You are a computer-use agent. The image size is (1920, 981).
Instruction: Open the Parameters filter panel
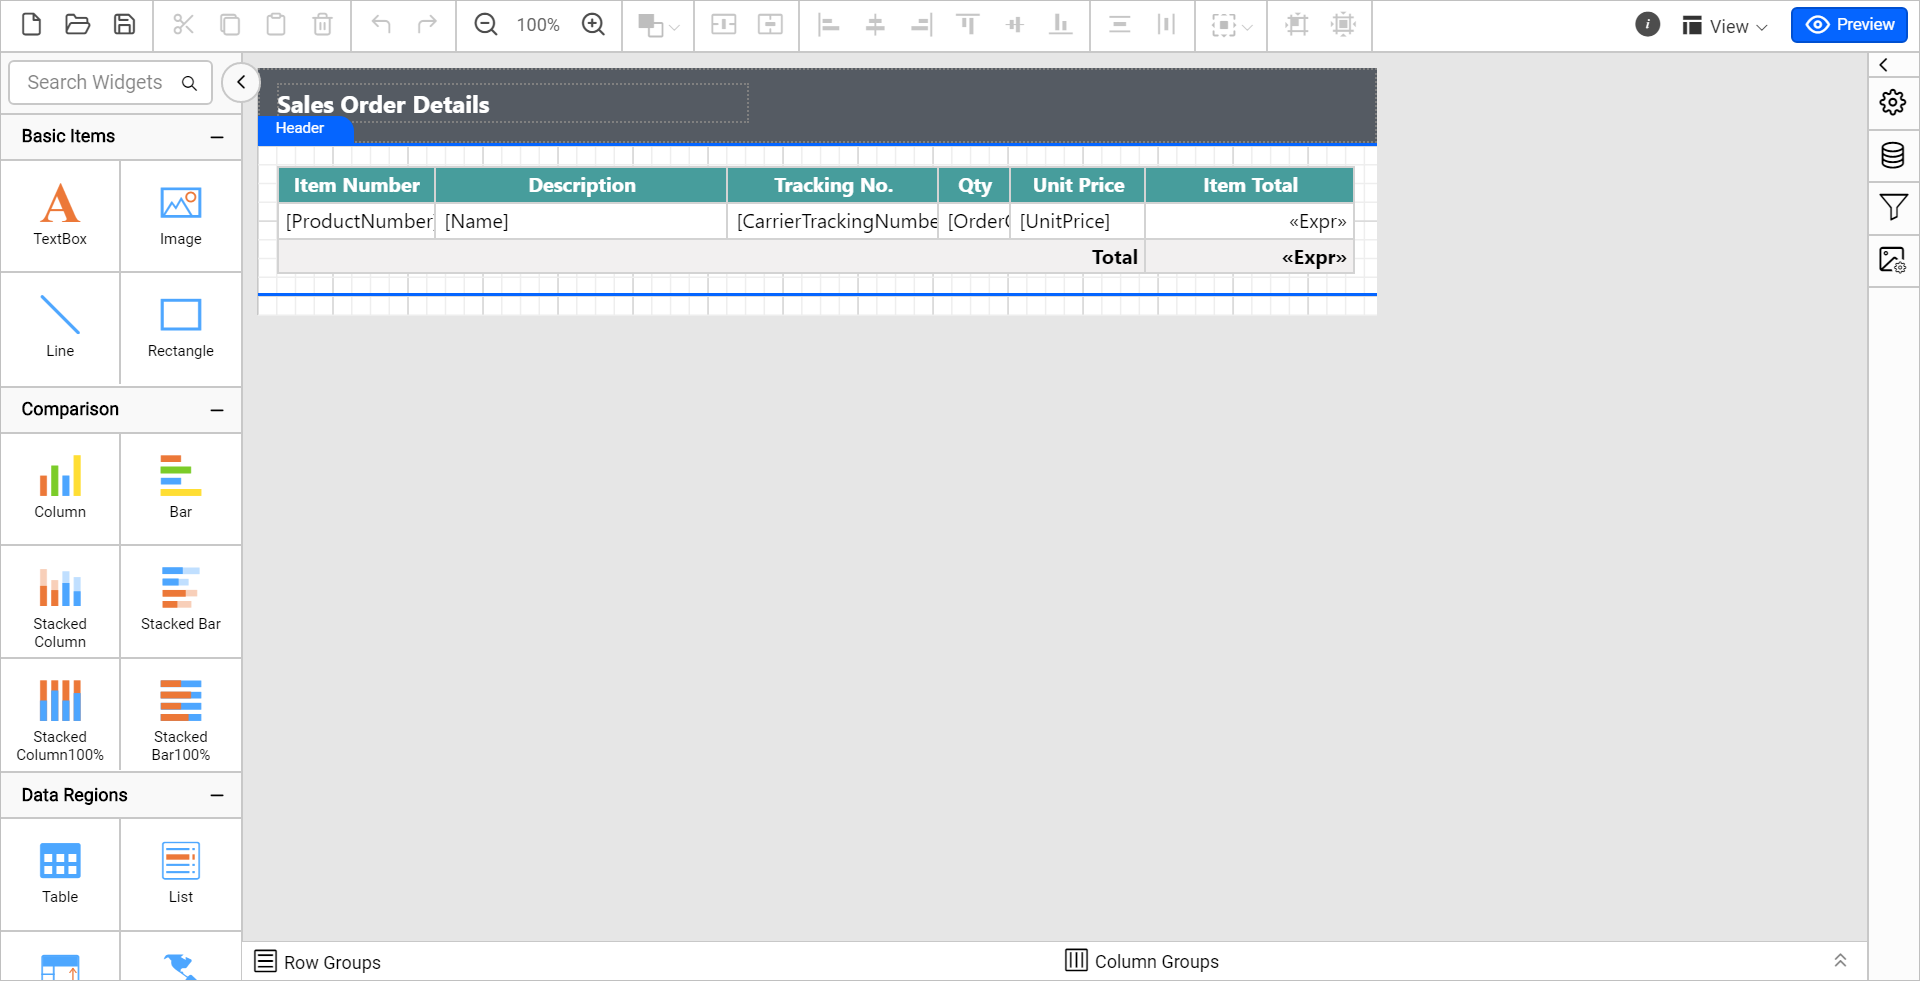1893,207
